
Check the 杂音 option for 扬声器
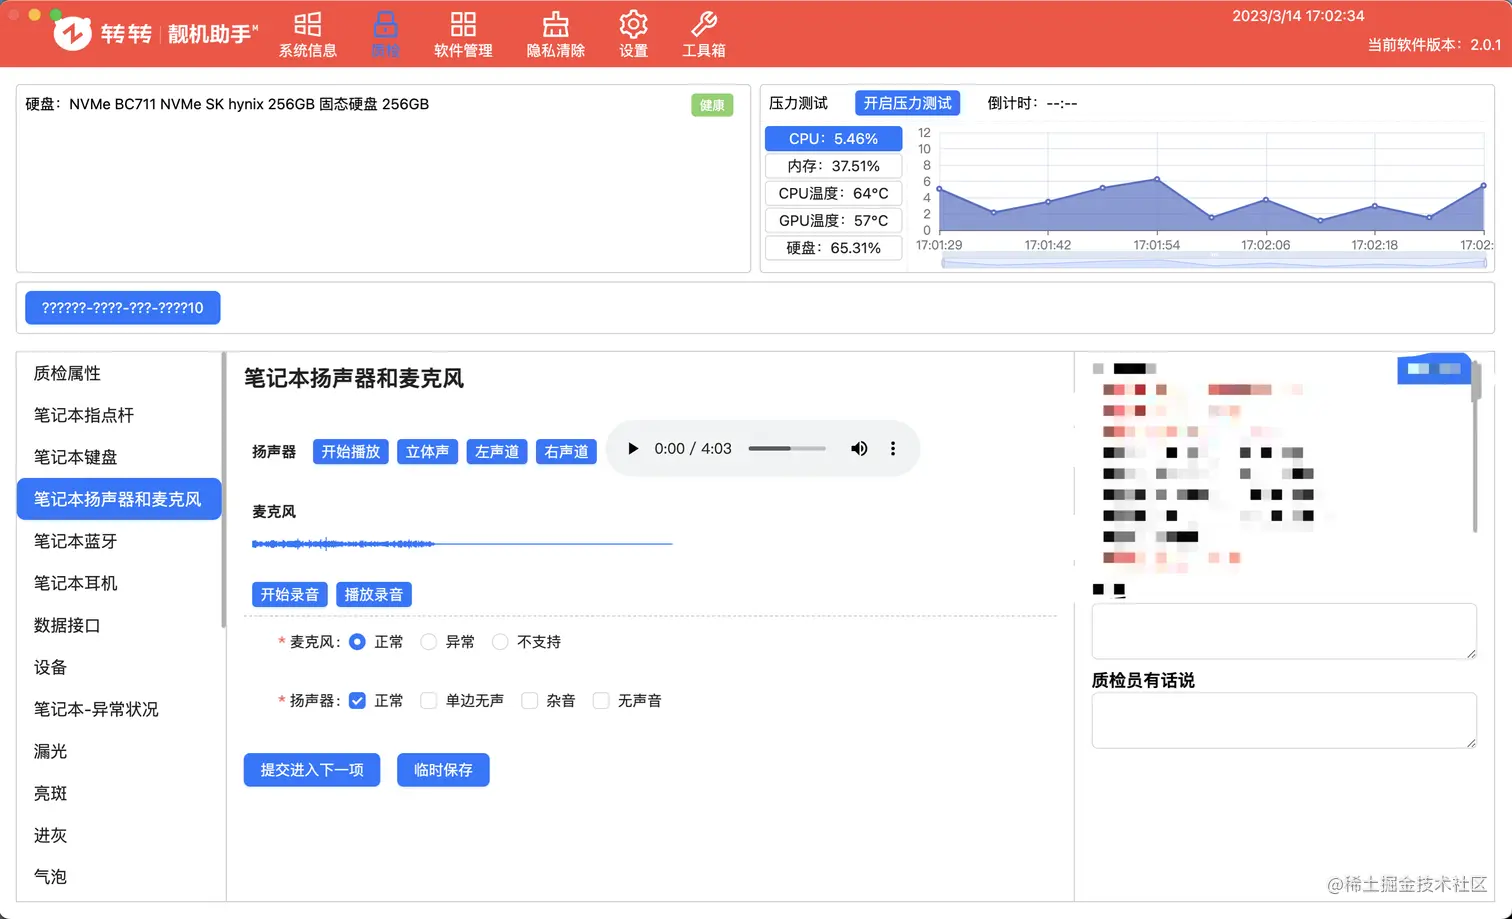529,700
